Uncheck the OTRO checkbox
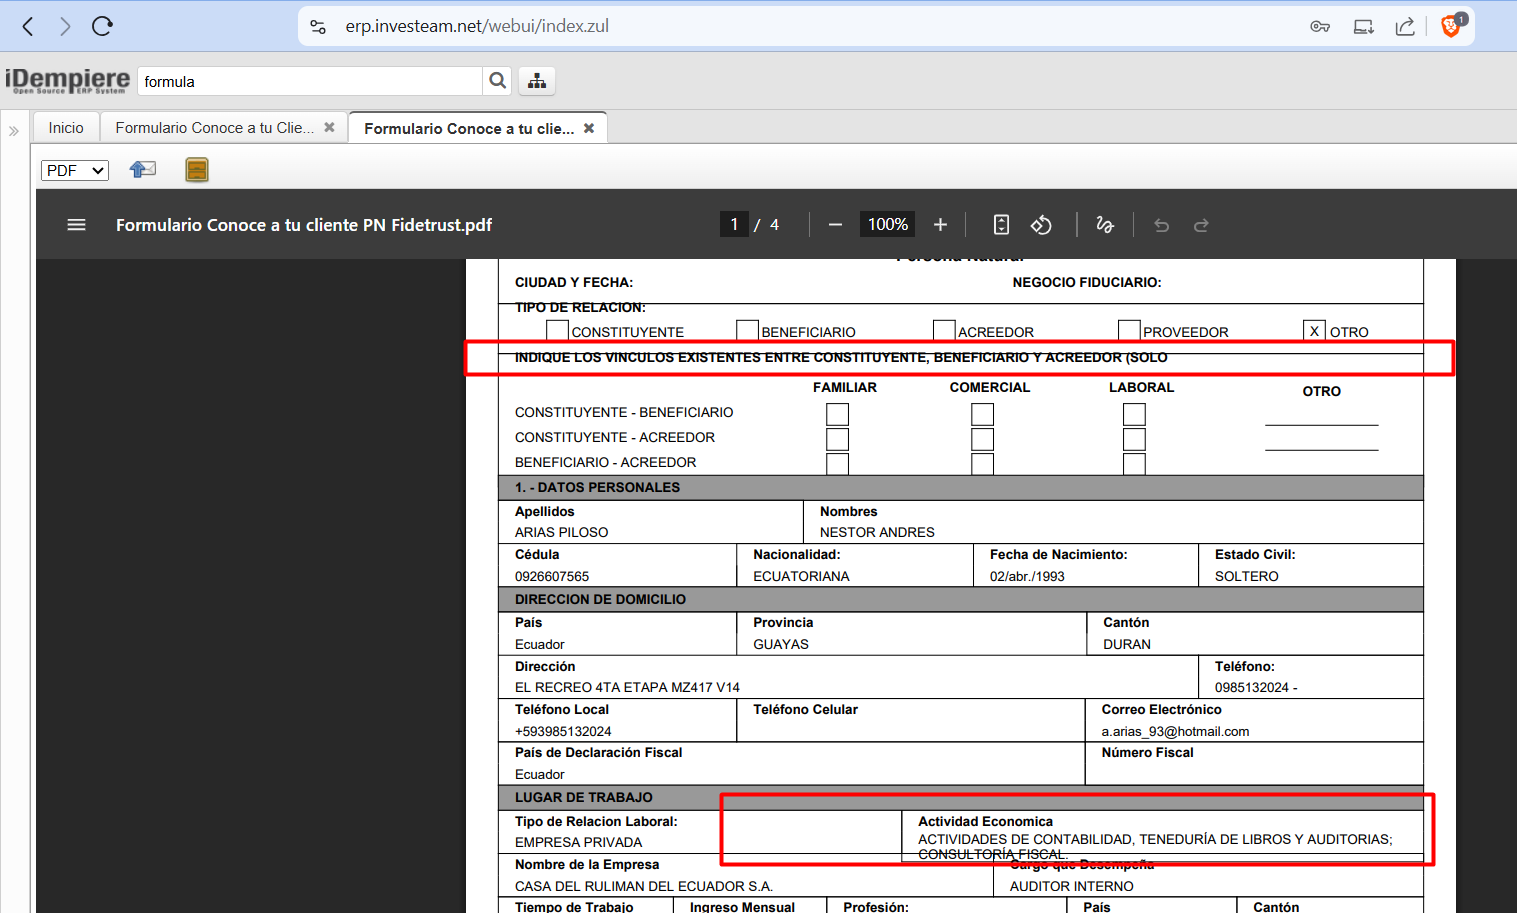1517x913 pixels. pos(1314,331)
